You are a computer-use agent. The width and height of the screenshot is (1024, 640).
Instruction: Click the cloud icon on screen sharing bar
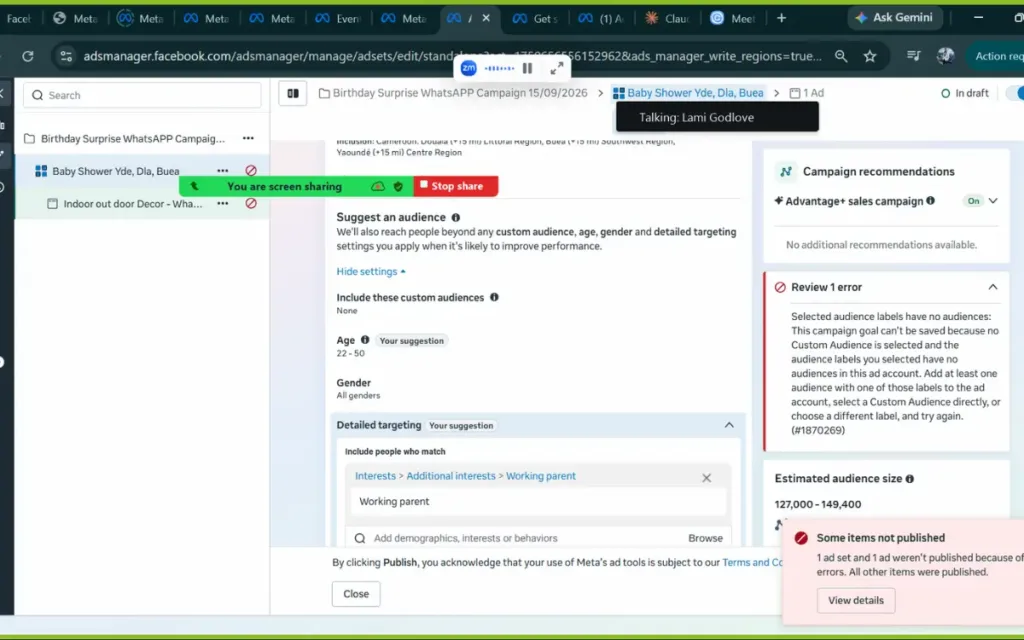tap(378, 186)
